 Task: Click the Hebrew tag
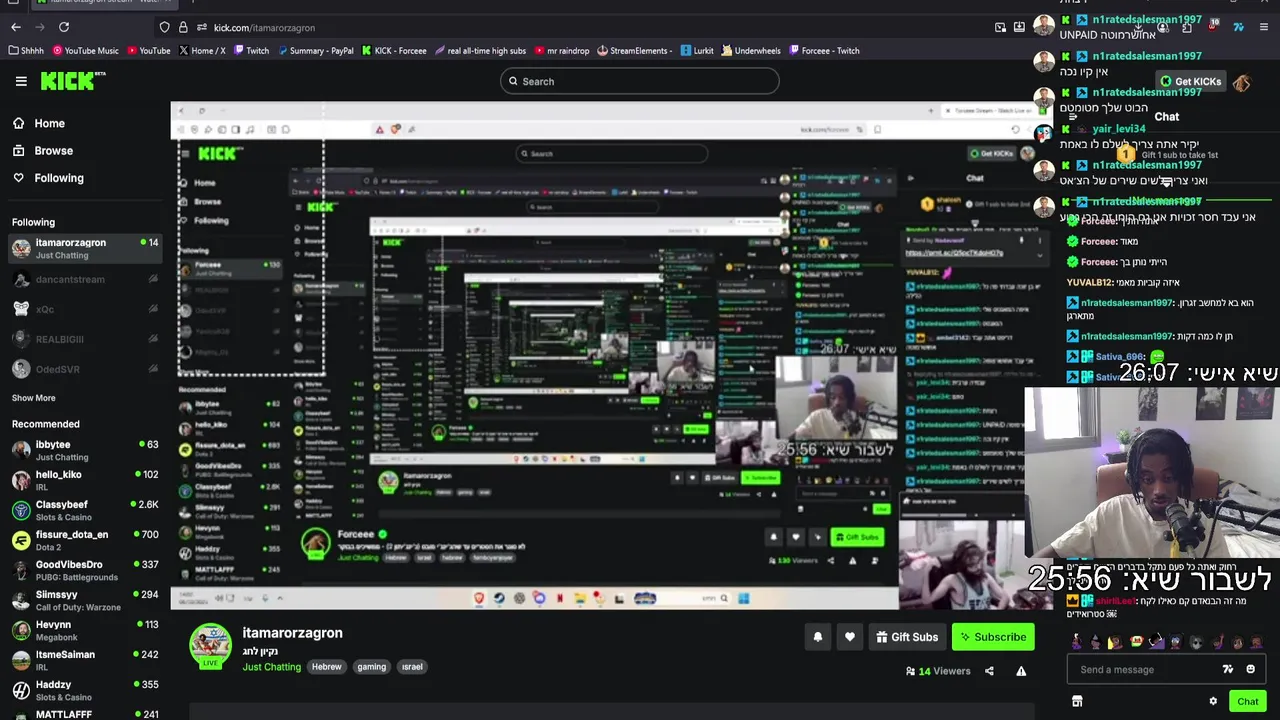[326, 667]
